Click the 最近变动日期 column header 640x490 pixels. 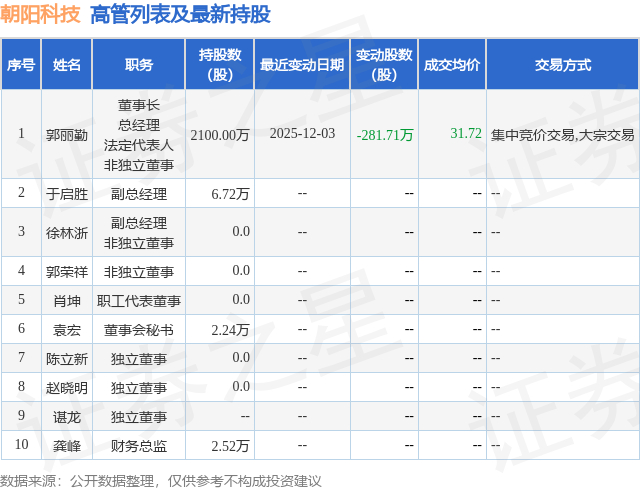pos(302,65)
